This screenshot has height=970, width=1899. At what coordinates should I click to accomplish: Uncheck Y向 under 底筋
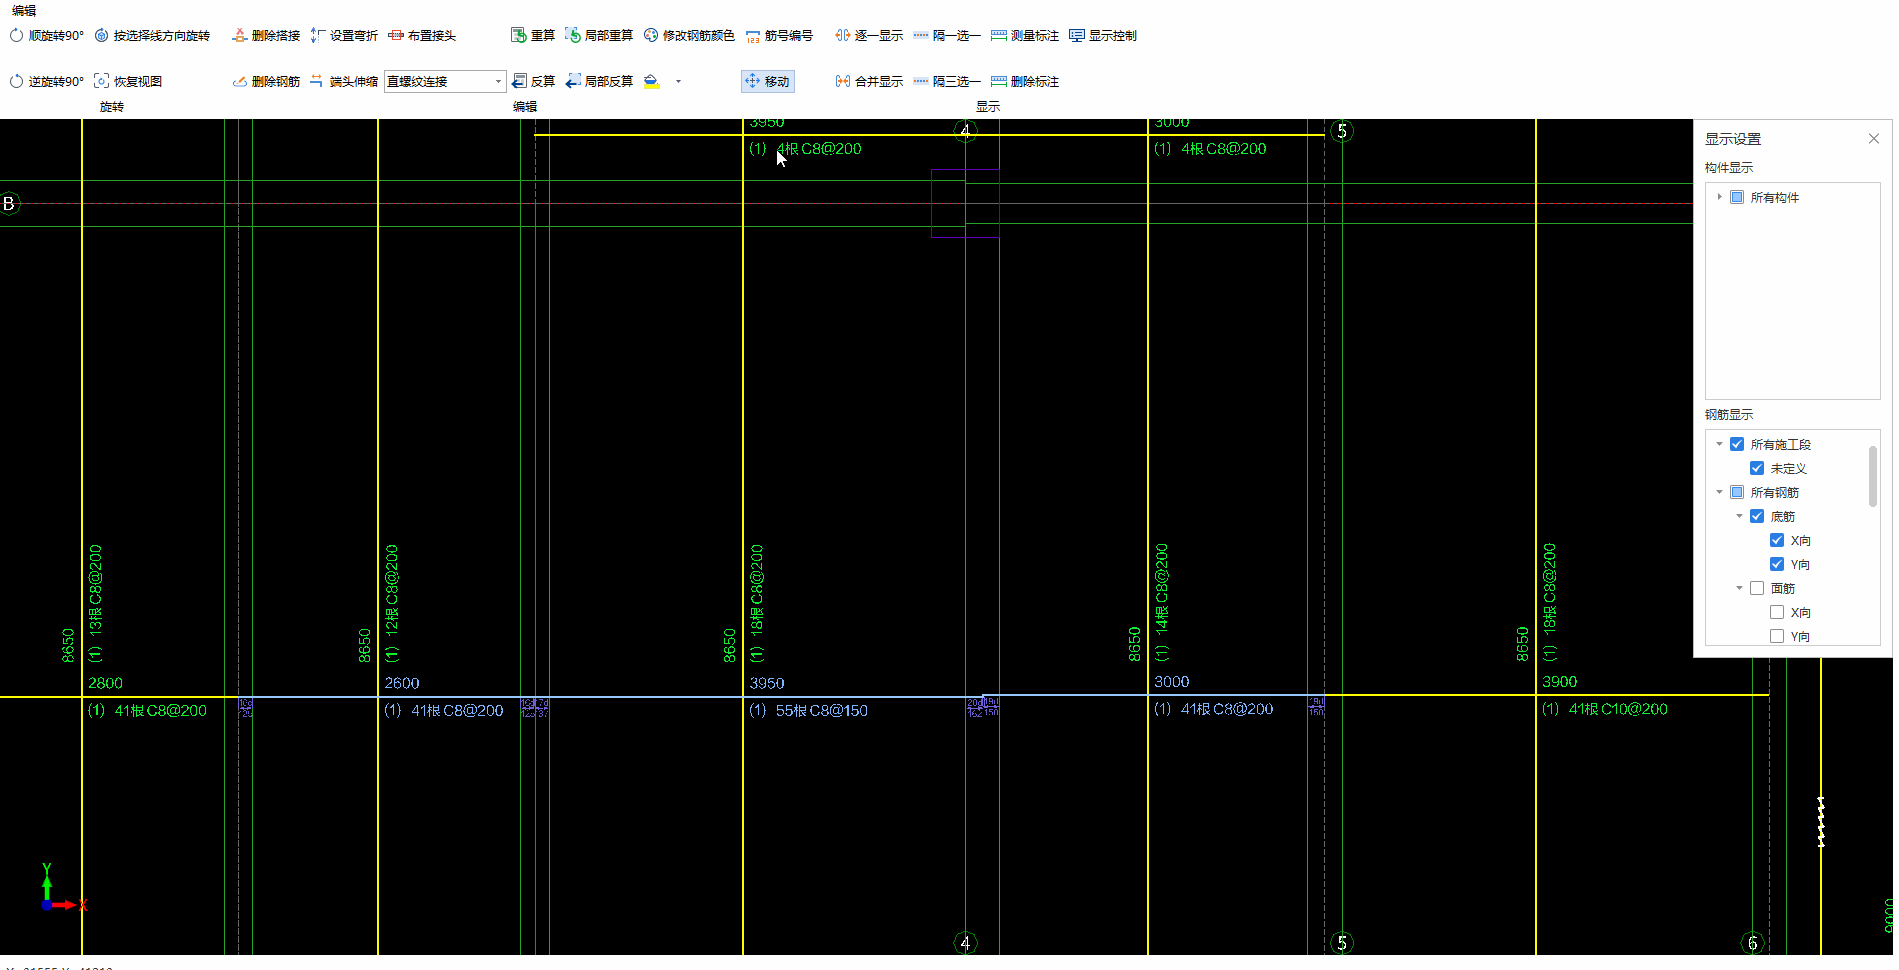point(1777,565)
